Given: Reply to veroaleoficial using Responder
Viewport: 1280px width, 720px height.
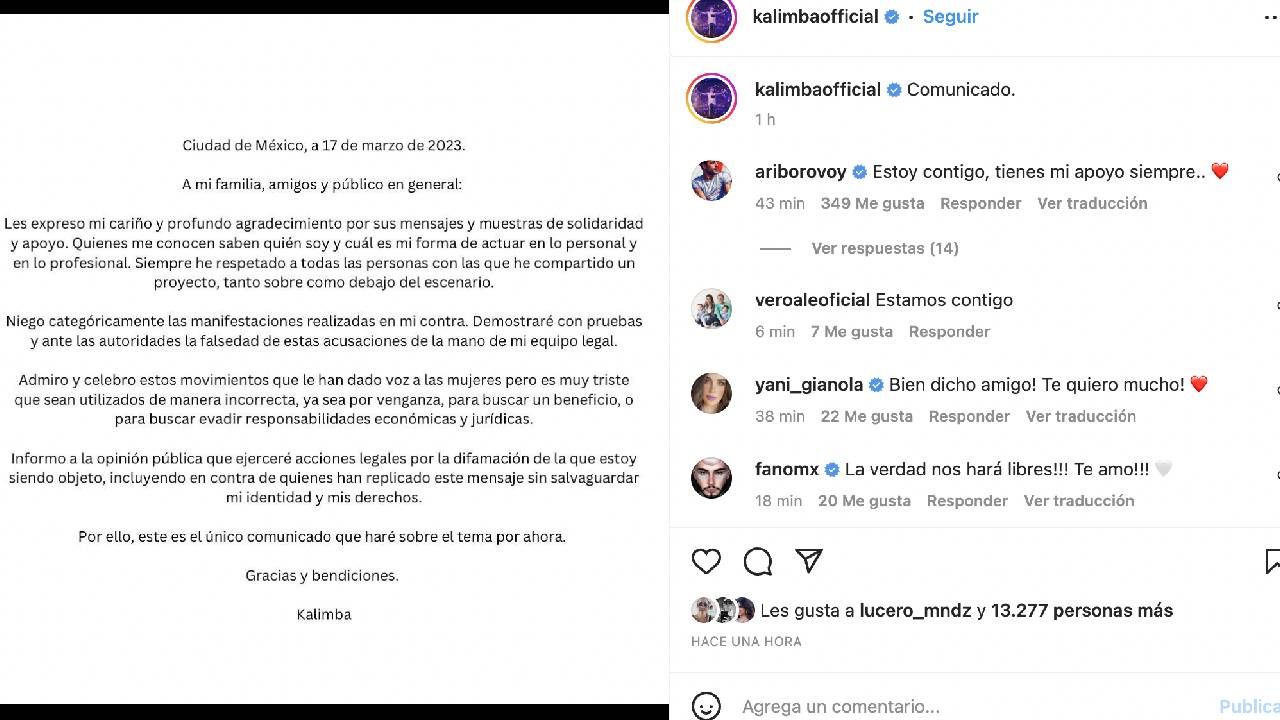Looking at the screenshot, I should [948, 331].
